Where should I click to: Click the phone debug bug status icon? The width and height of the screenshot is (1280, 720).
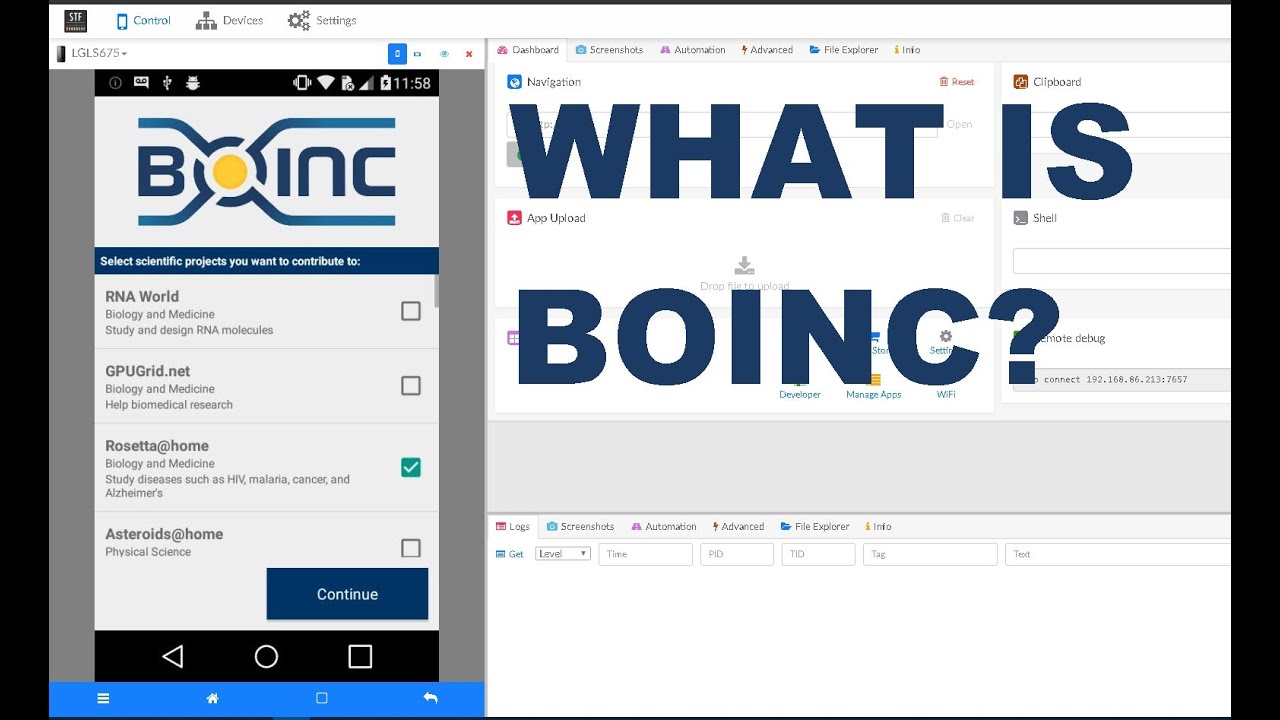(x=193, y=83)
